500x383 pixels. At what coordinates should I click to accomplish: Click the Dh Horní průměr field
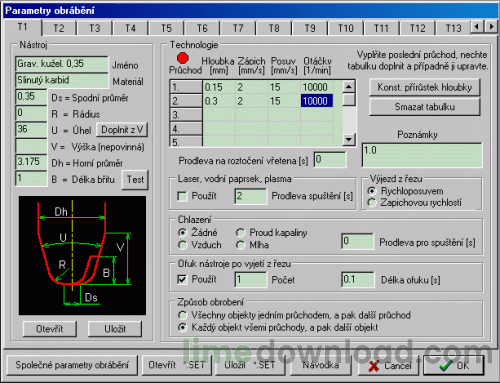pyautogui.click(x=31, y=162)
